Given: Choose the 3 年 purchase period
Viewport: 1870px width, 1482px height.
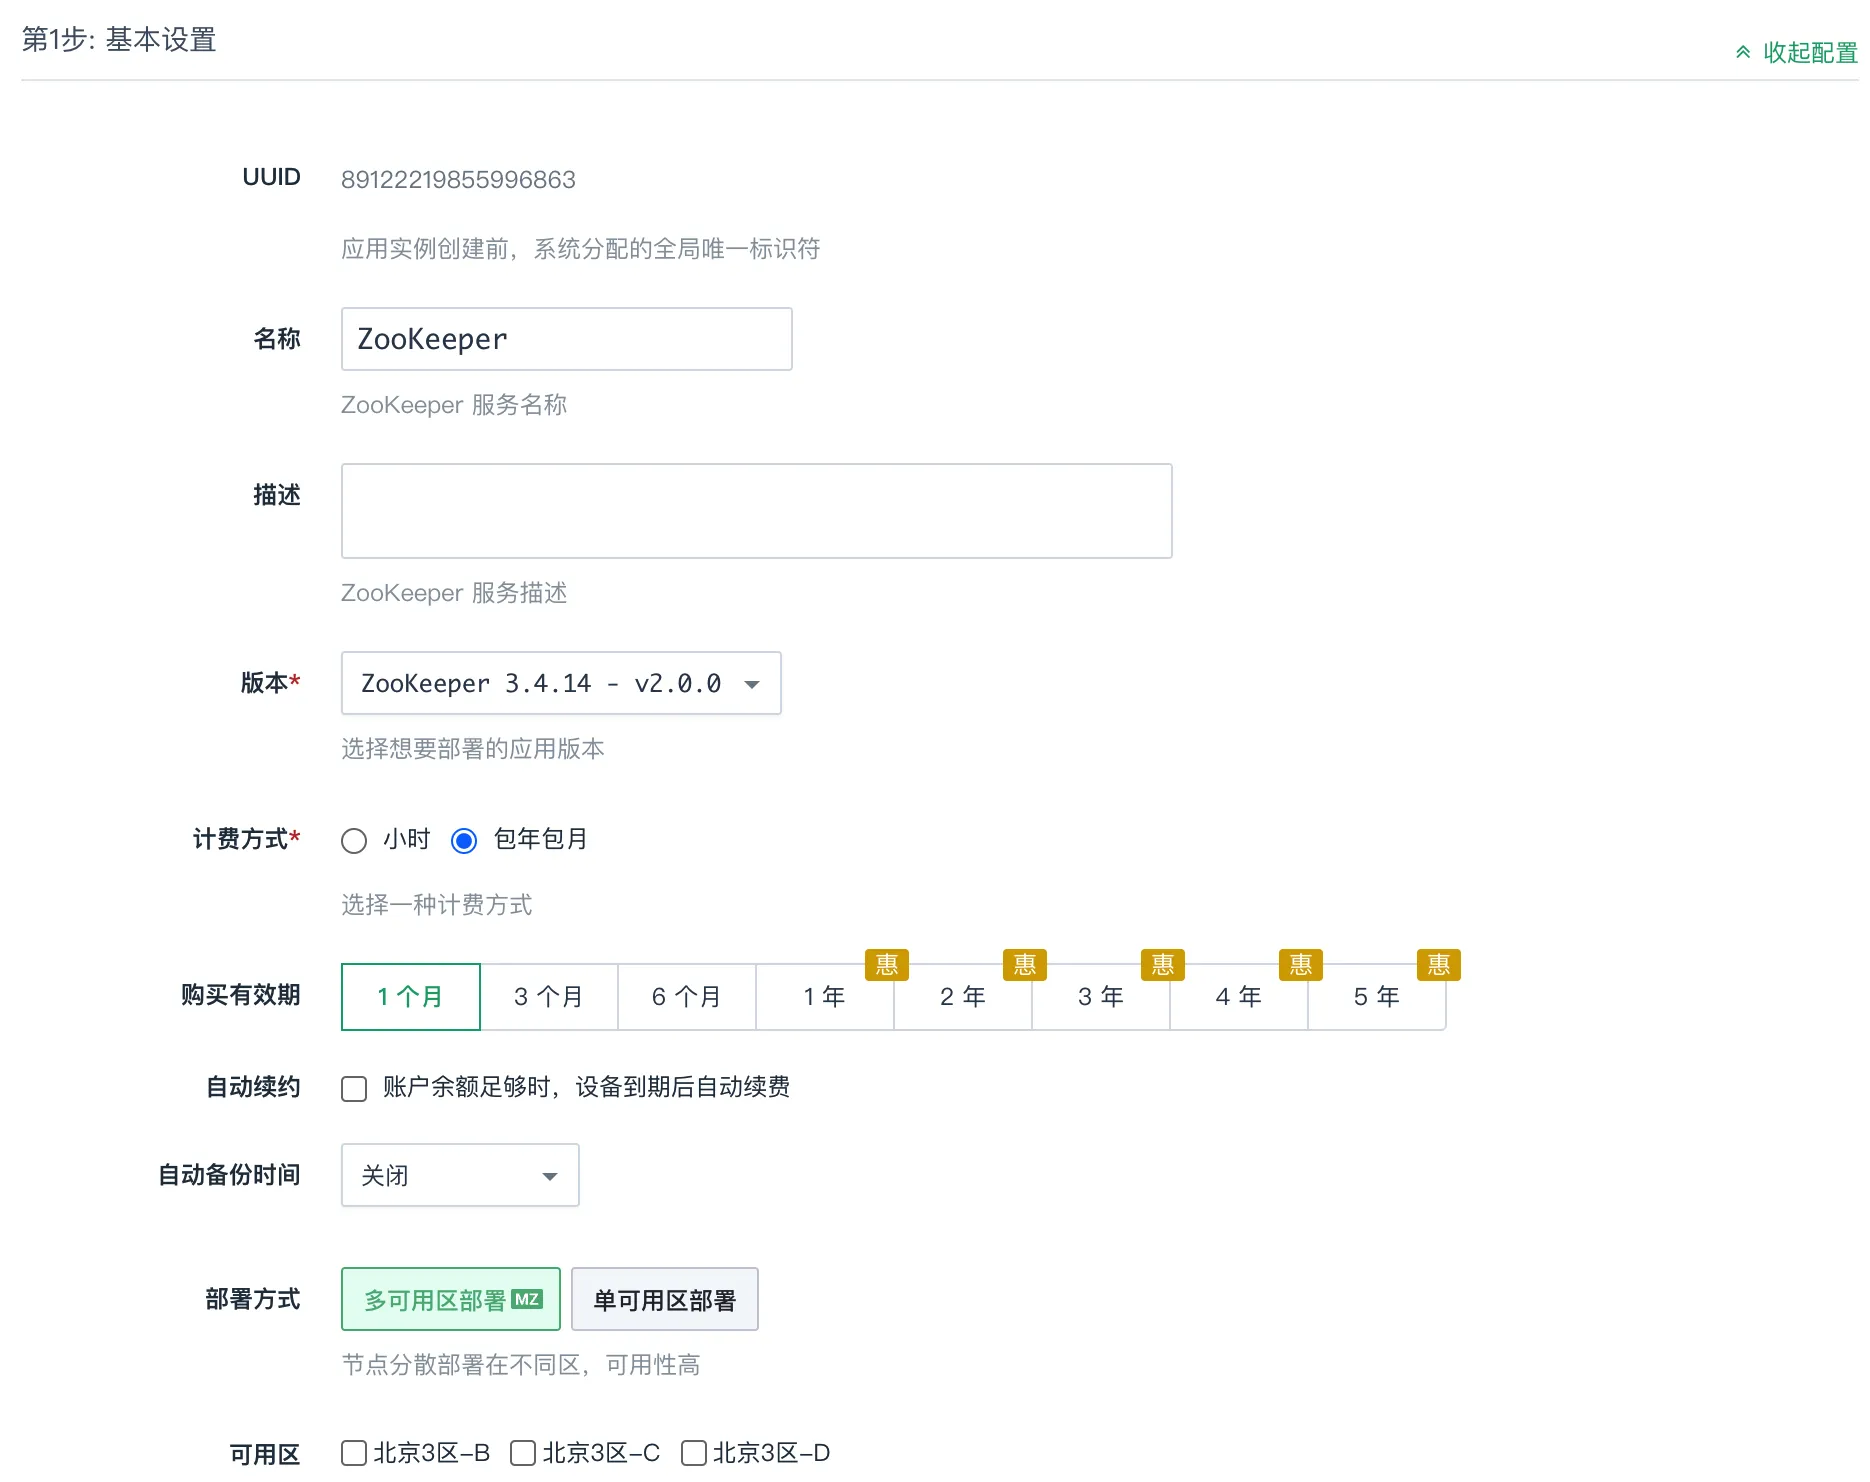Looking at the screenshot, I should pos(1100,997).
